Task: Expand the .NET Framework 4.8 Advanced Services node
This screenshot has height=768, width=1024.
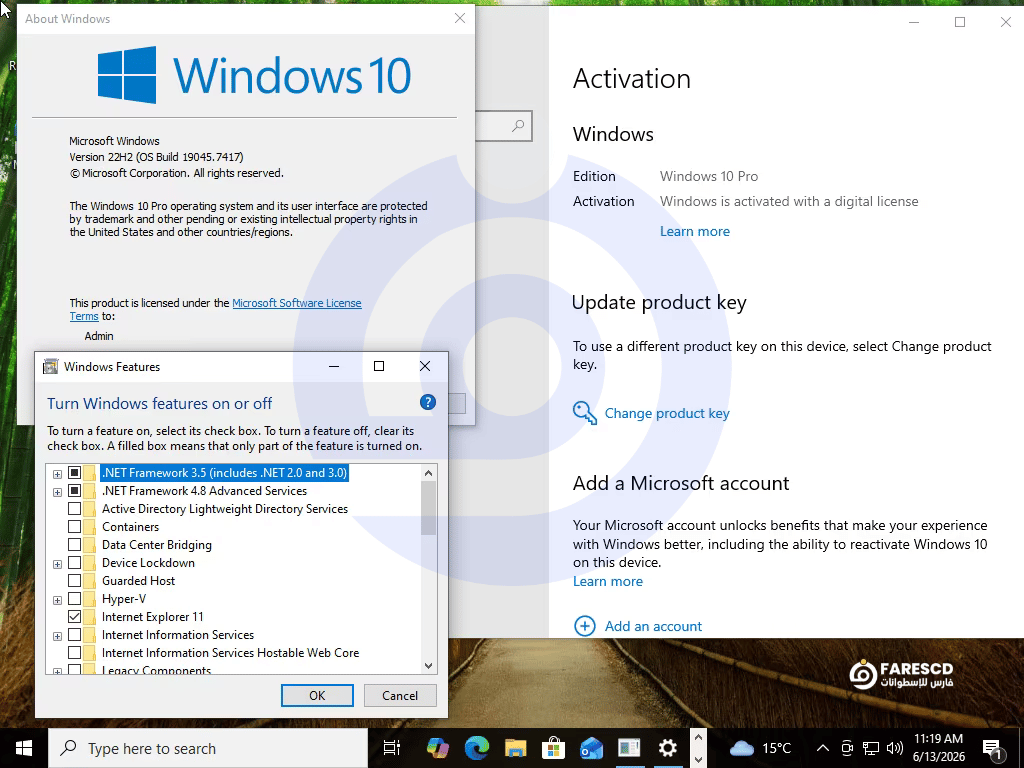Action: click(x=57, y=492)
